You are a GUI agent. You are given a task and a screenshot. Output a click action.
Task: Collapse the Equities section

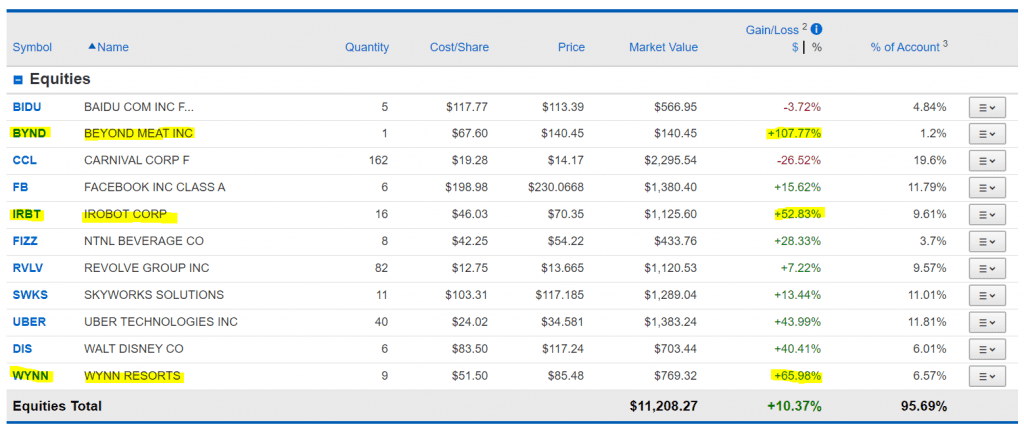[18, 80]
